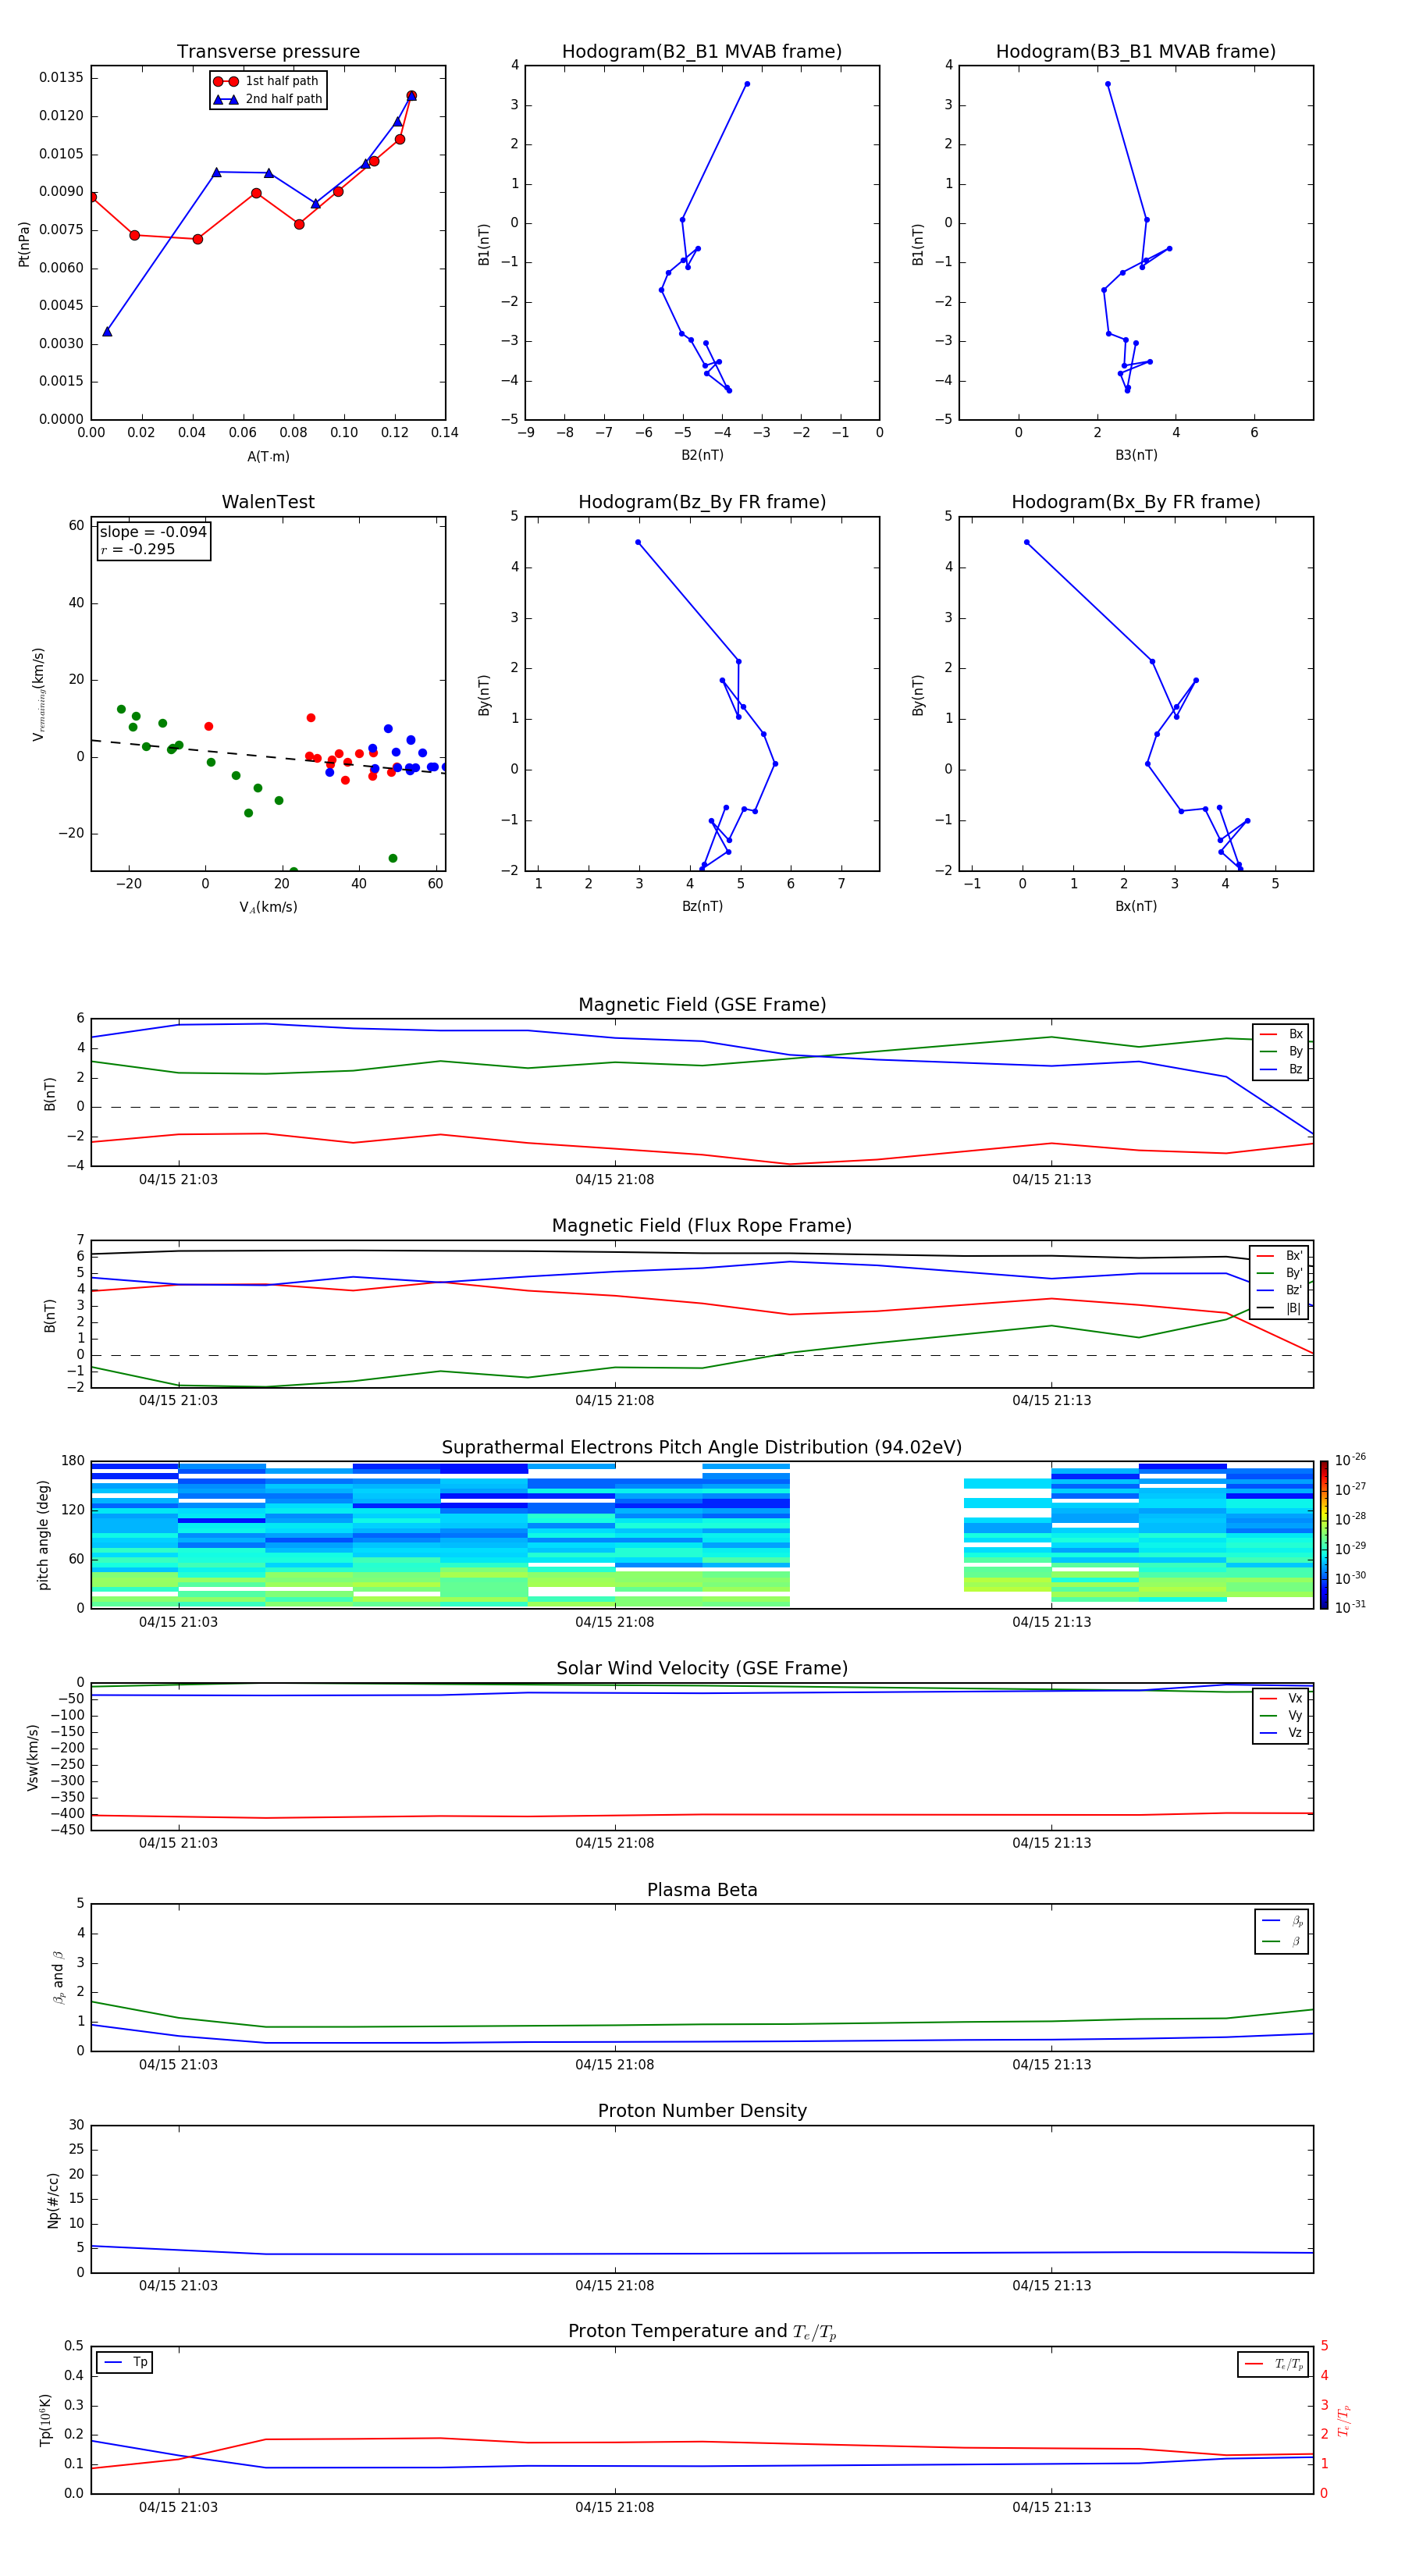This screenshot has width=1405, height=2576.
Task: Click the "Hodogram(Bx_By FR frame)" title
Action: pos(1136,502)
